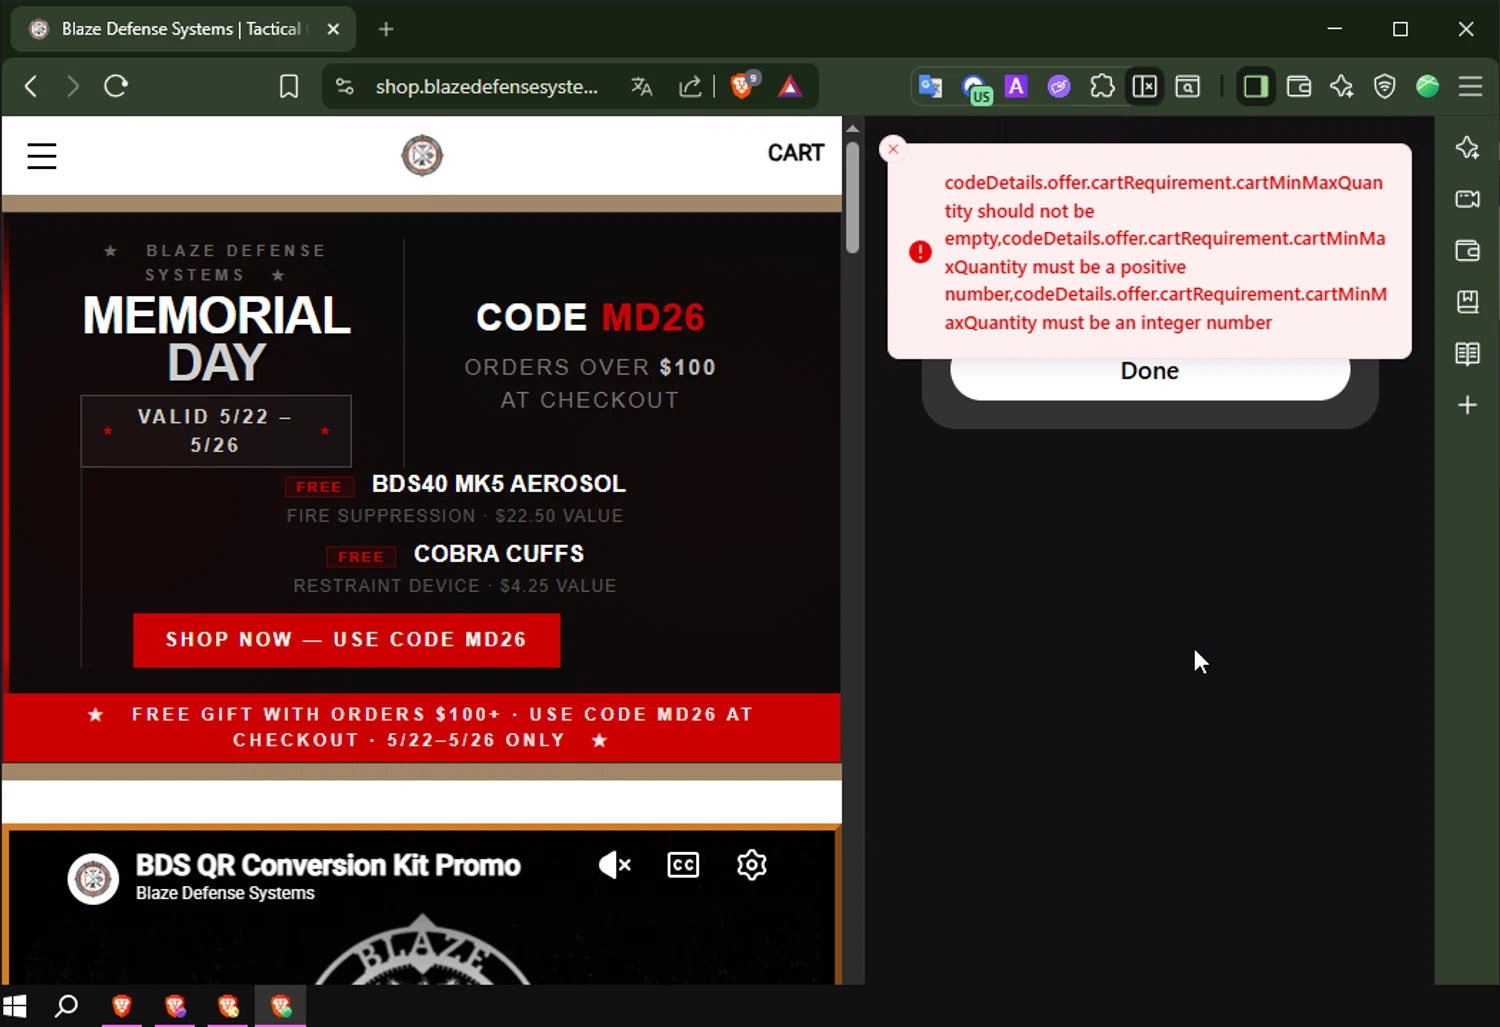Viewport: 1500px width, 1027px height.
Task: Add a new item to sidebar
Action: tap(1467, 405)
